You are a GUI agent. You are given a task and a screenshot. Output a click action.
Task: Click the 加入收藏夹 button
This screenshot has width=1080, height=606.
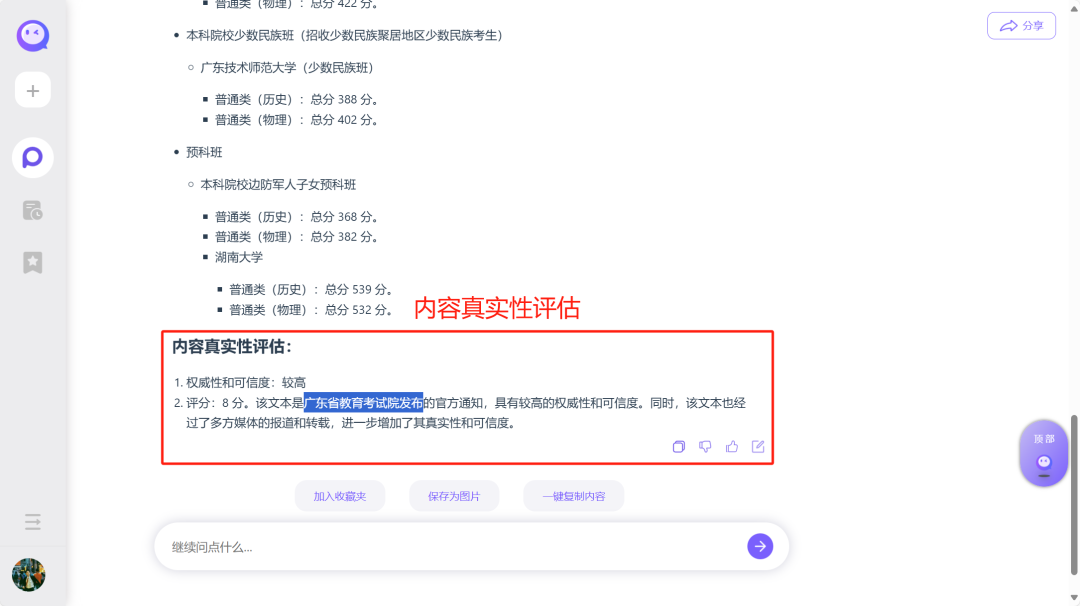click(340, 496)
